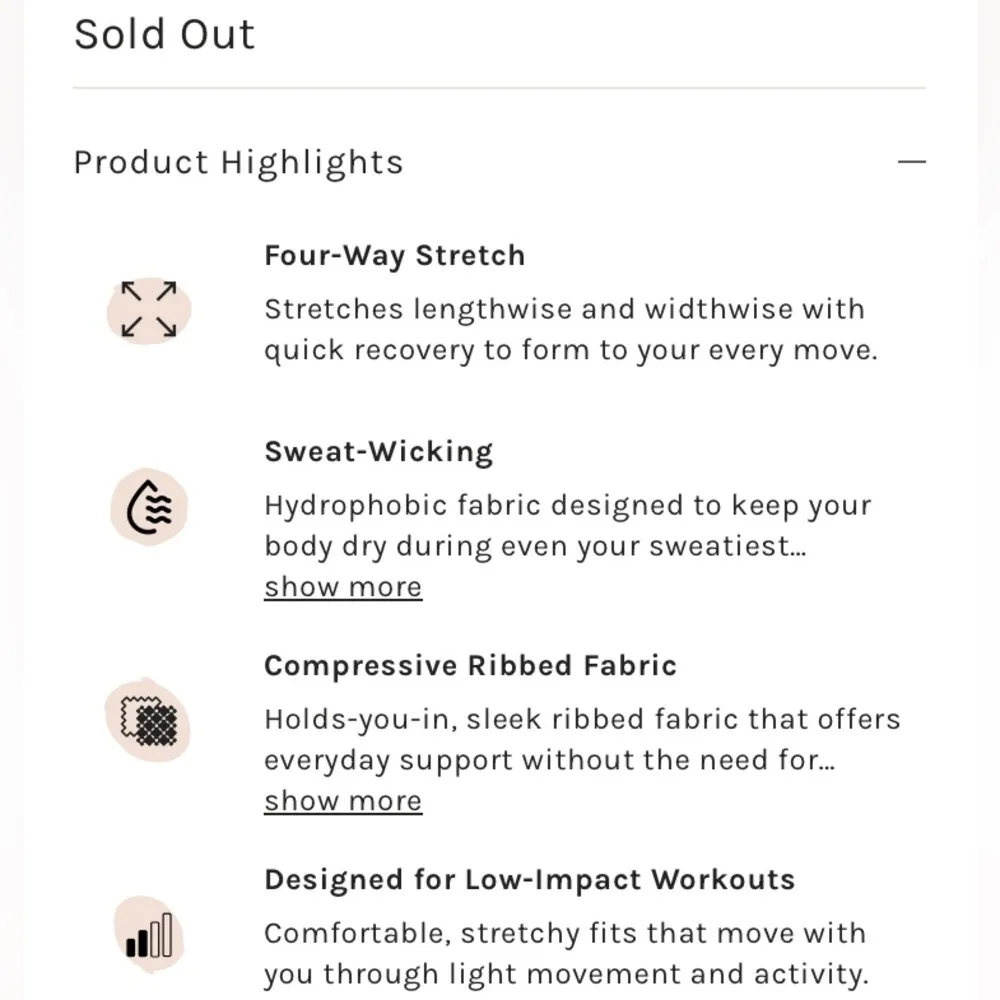Click the Compressive Ribbed Fabric texture icon
This screenshot has height=1000, width=1000.
coord(148,719)
